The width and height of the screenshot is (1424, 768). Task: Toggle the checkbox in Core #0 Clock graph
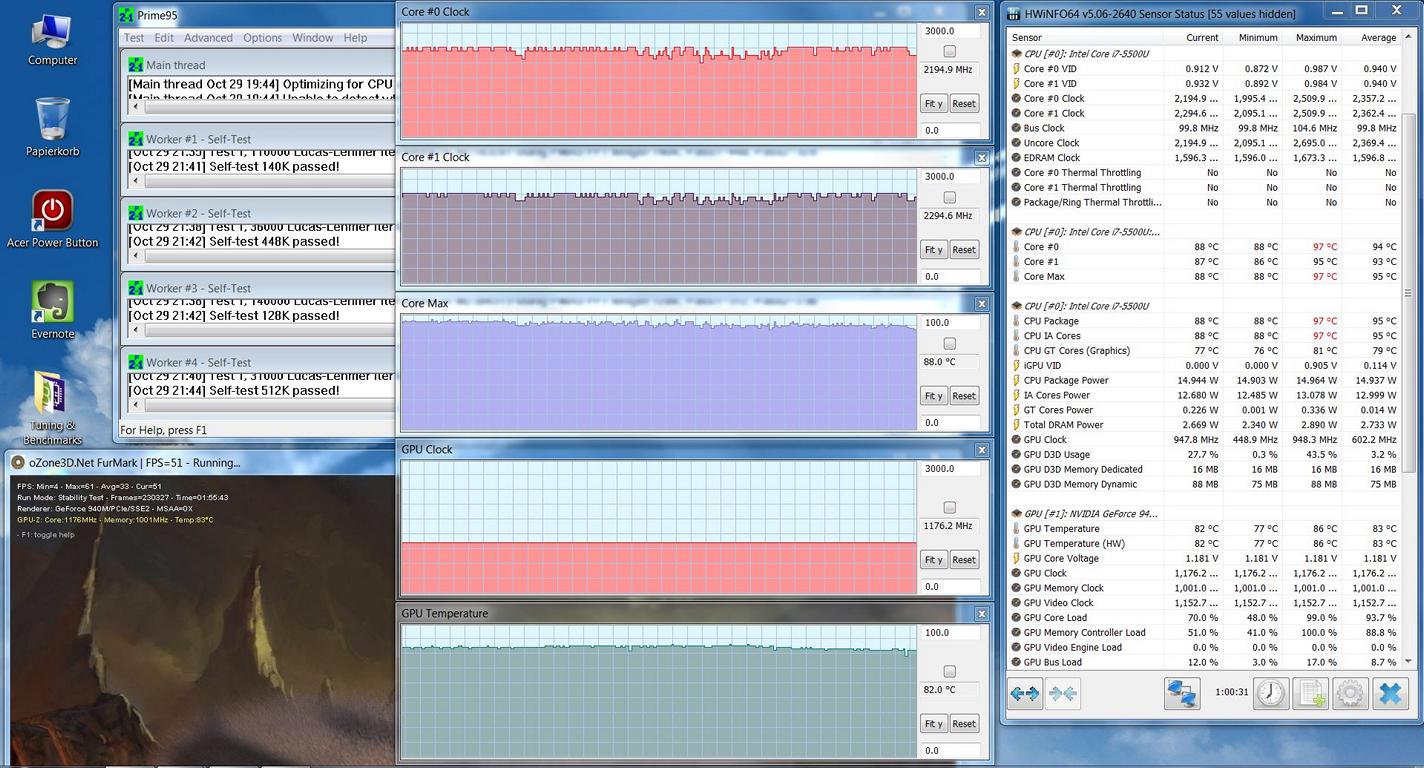(949, 51)
